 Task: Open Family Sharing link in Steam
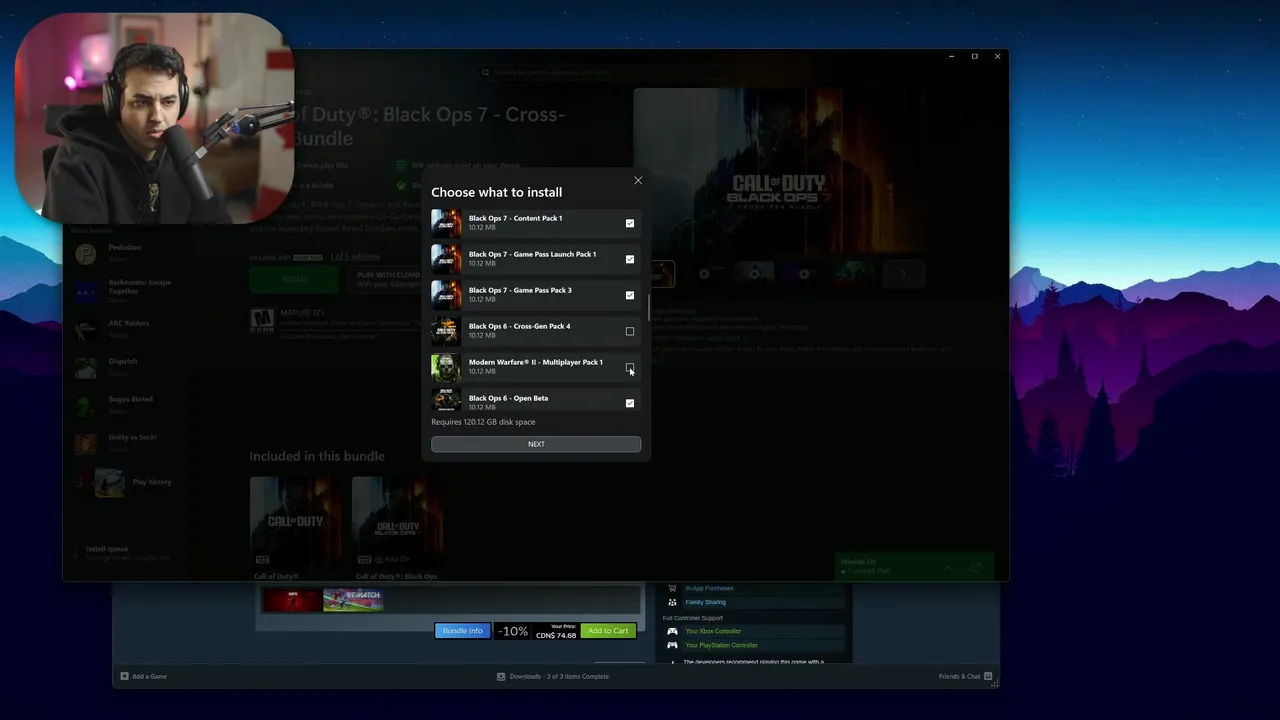(706, 602)
